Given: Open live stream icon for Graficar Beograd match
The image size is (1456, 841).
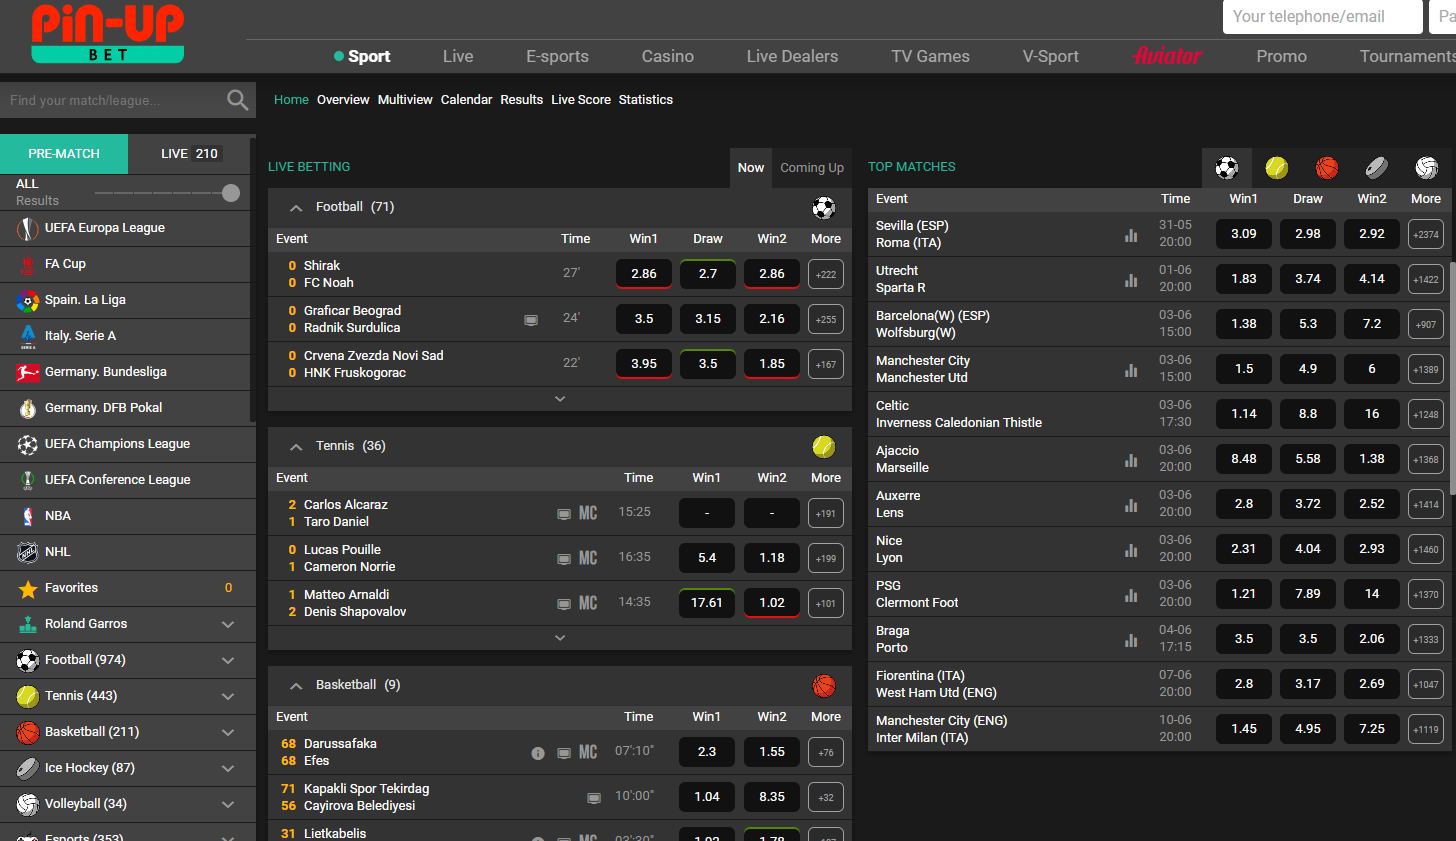Looking at the screenshot, I should tap(531, 320).
